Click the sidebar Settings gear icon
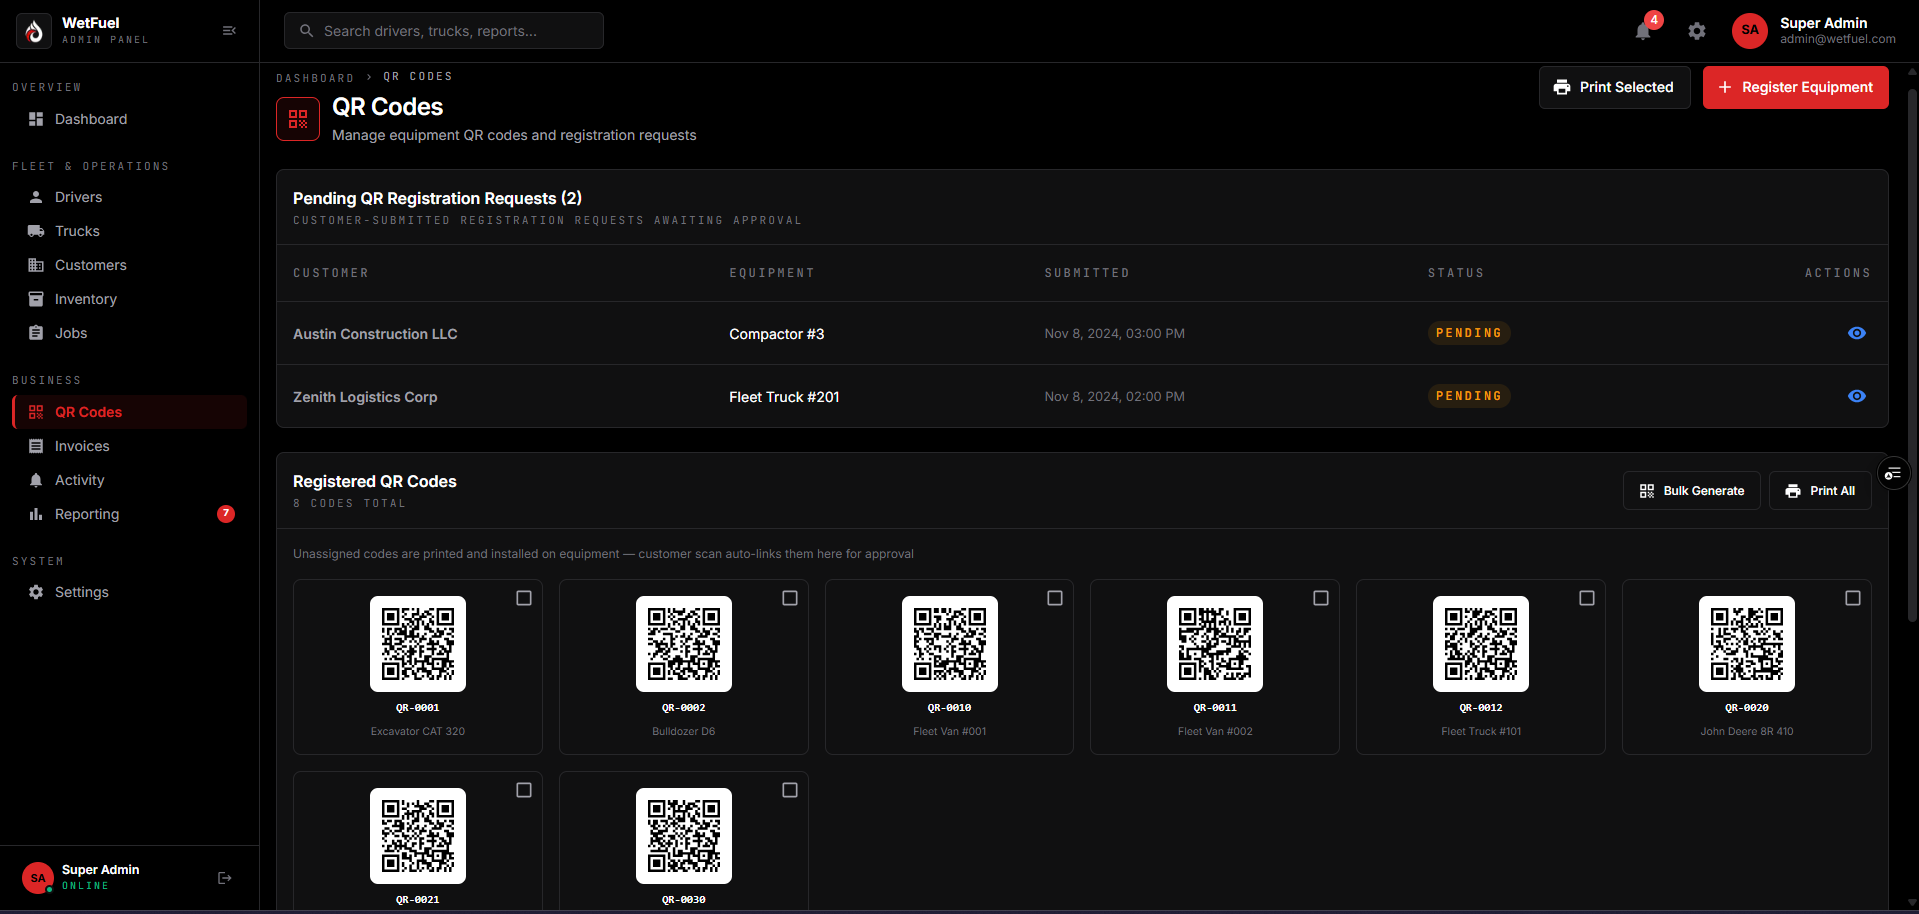 pos(36,592)
